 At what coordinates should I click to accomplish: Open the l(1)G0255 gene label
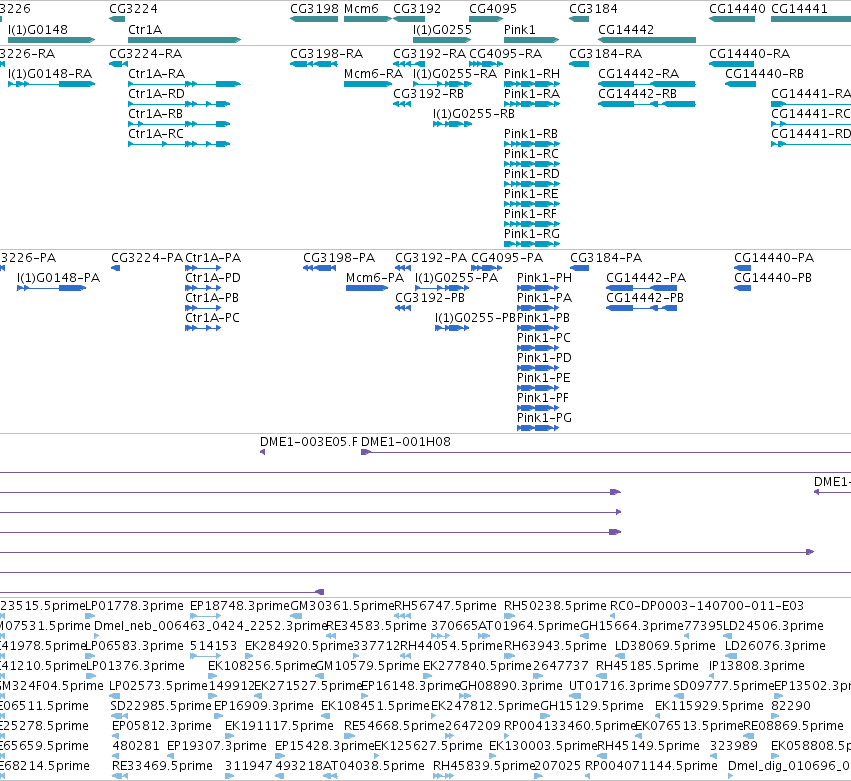[x=442, y=30]
